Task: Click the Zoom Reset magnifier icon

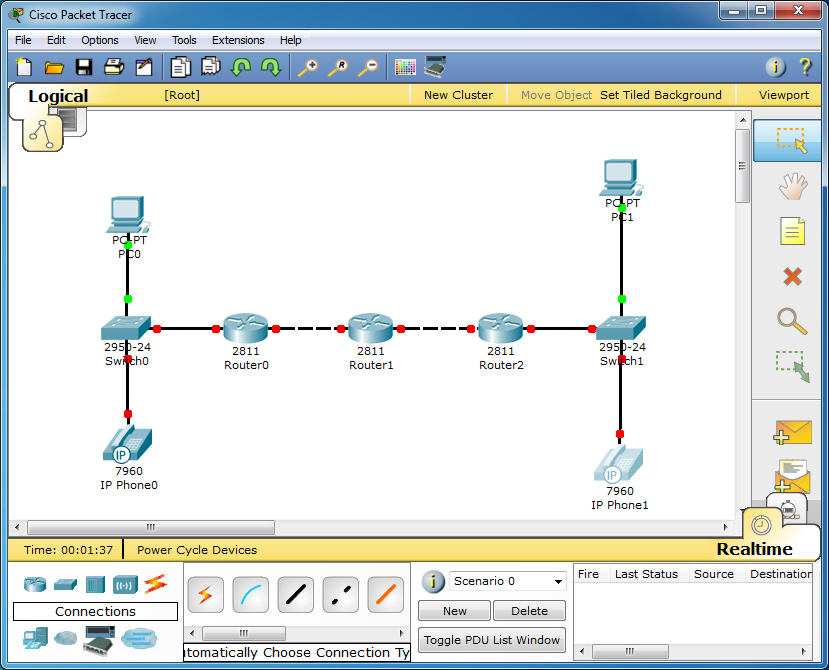Action: (x=338, y=67)
